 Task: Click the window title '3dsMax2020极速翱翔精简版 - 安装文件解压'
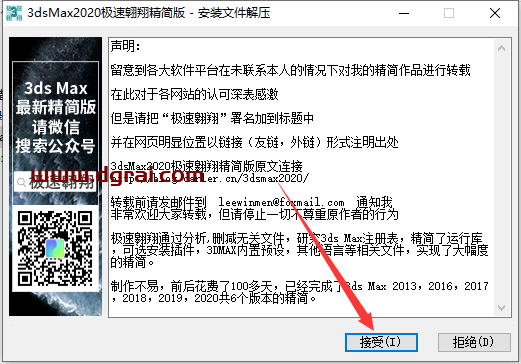149,13
